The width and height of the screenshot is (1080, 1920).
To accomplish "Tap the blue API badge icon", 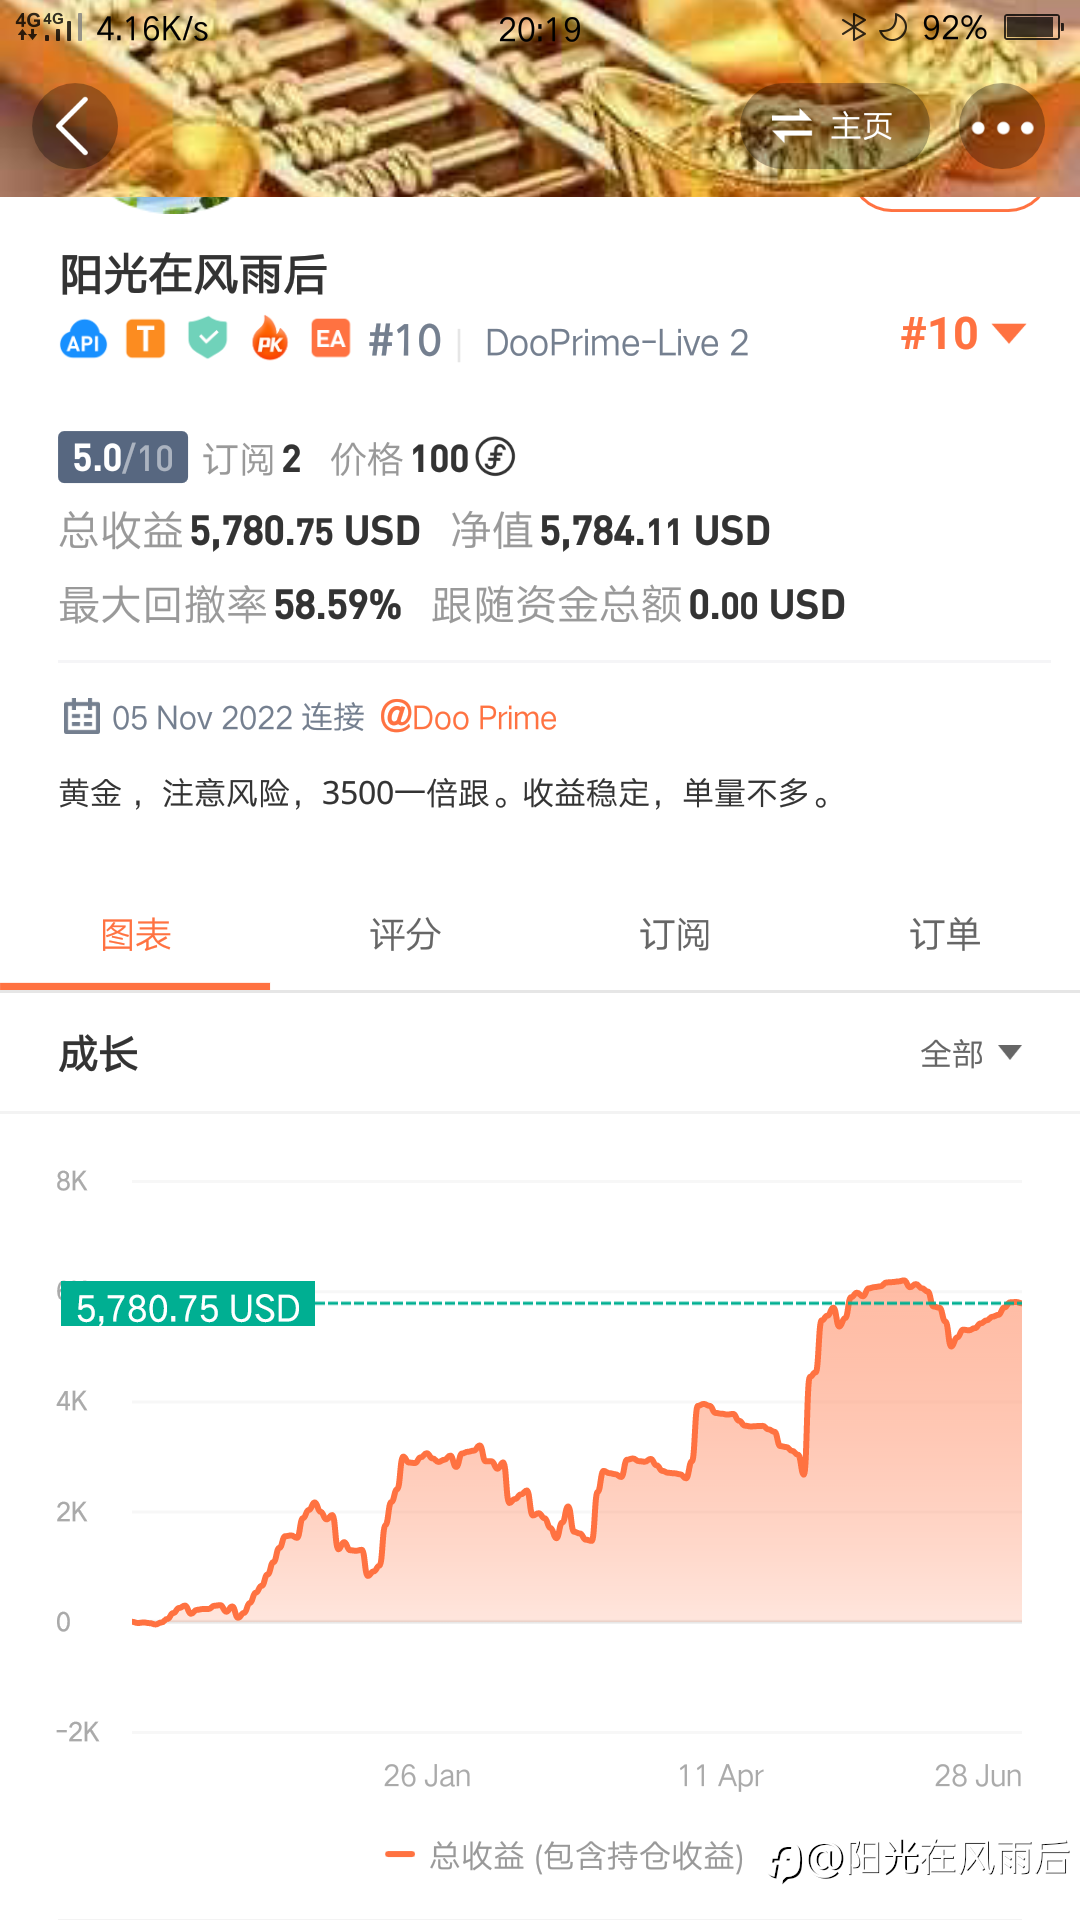I will [84, 341].
